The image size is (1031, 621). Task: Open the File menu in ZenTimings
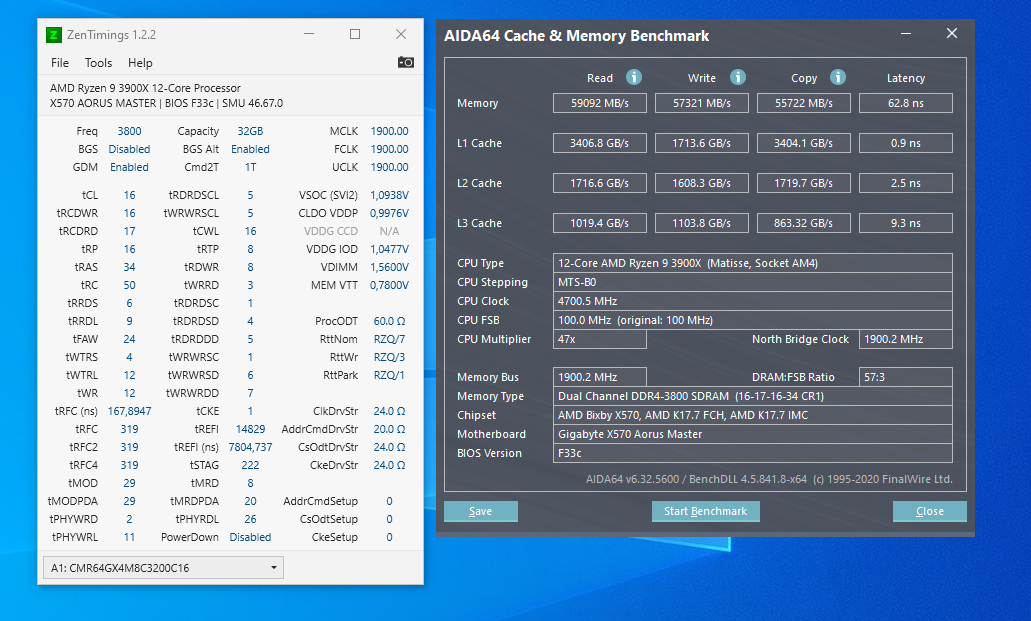[60, 62]
